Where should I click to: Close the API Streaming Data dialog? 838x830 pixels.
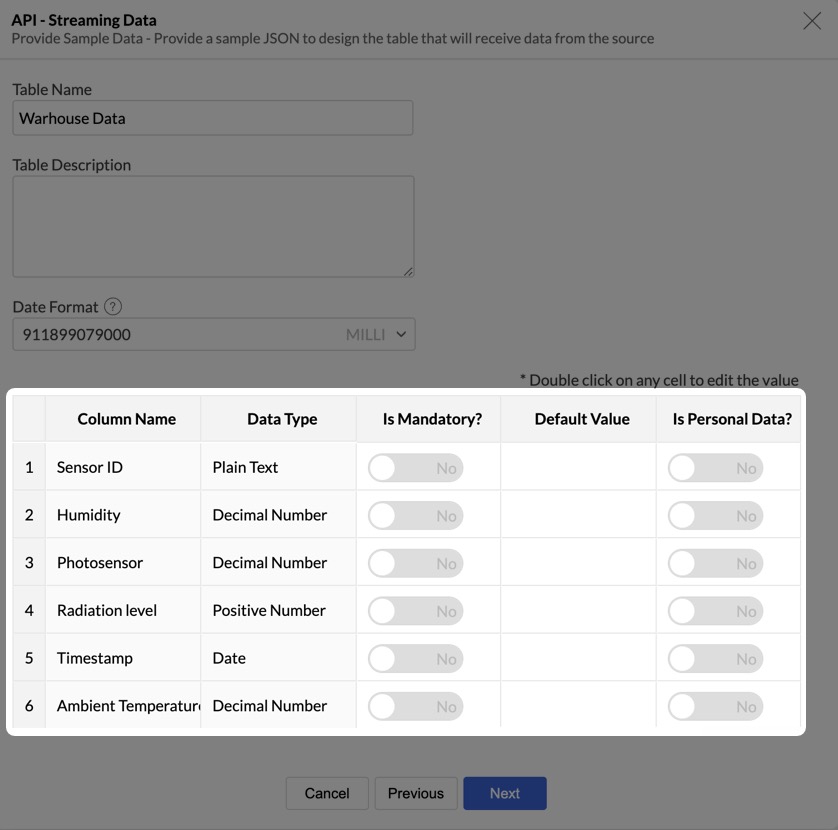click(x=812, y=21)
